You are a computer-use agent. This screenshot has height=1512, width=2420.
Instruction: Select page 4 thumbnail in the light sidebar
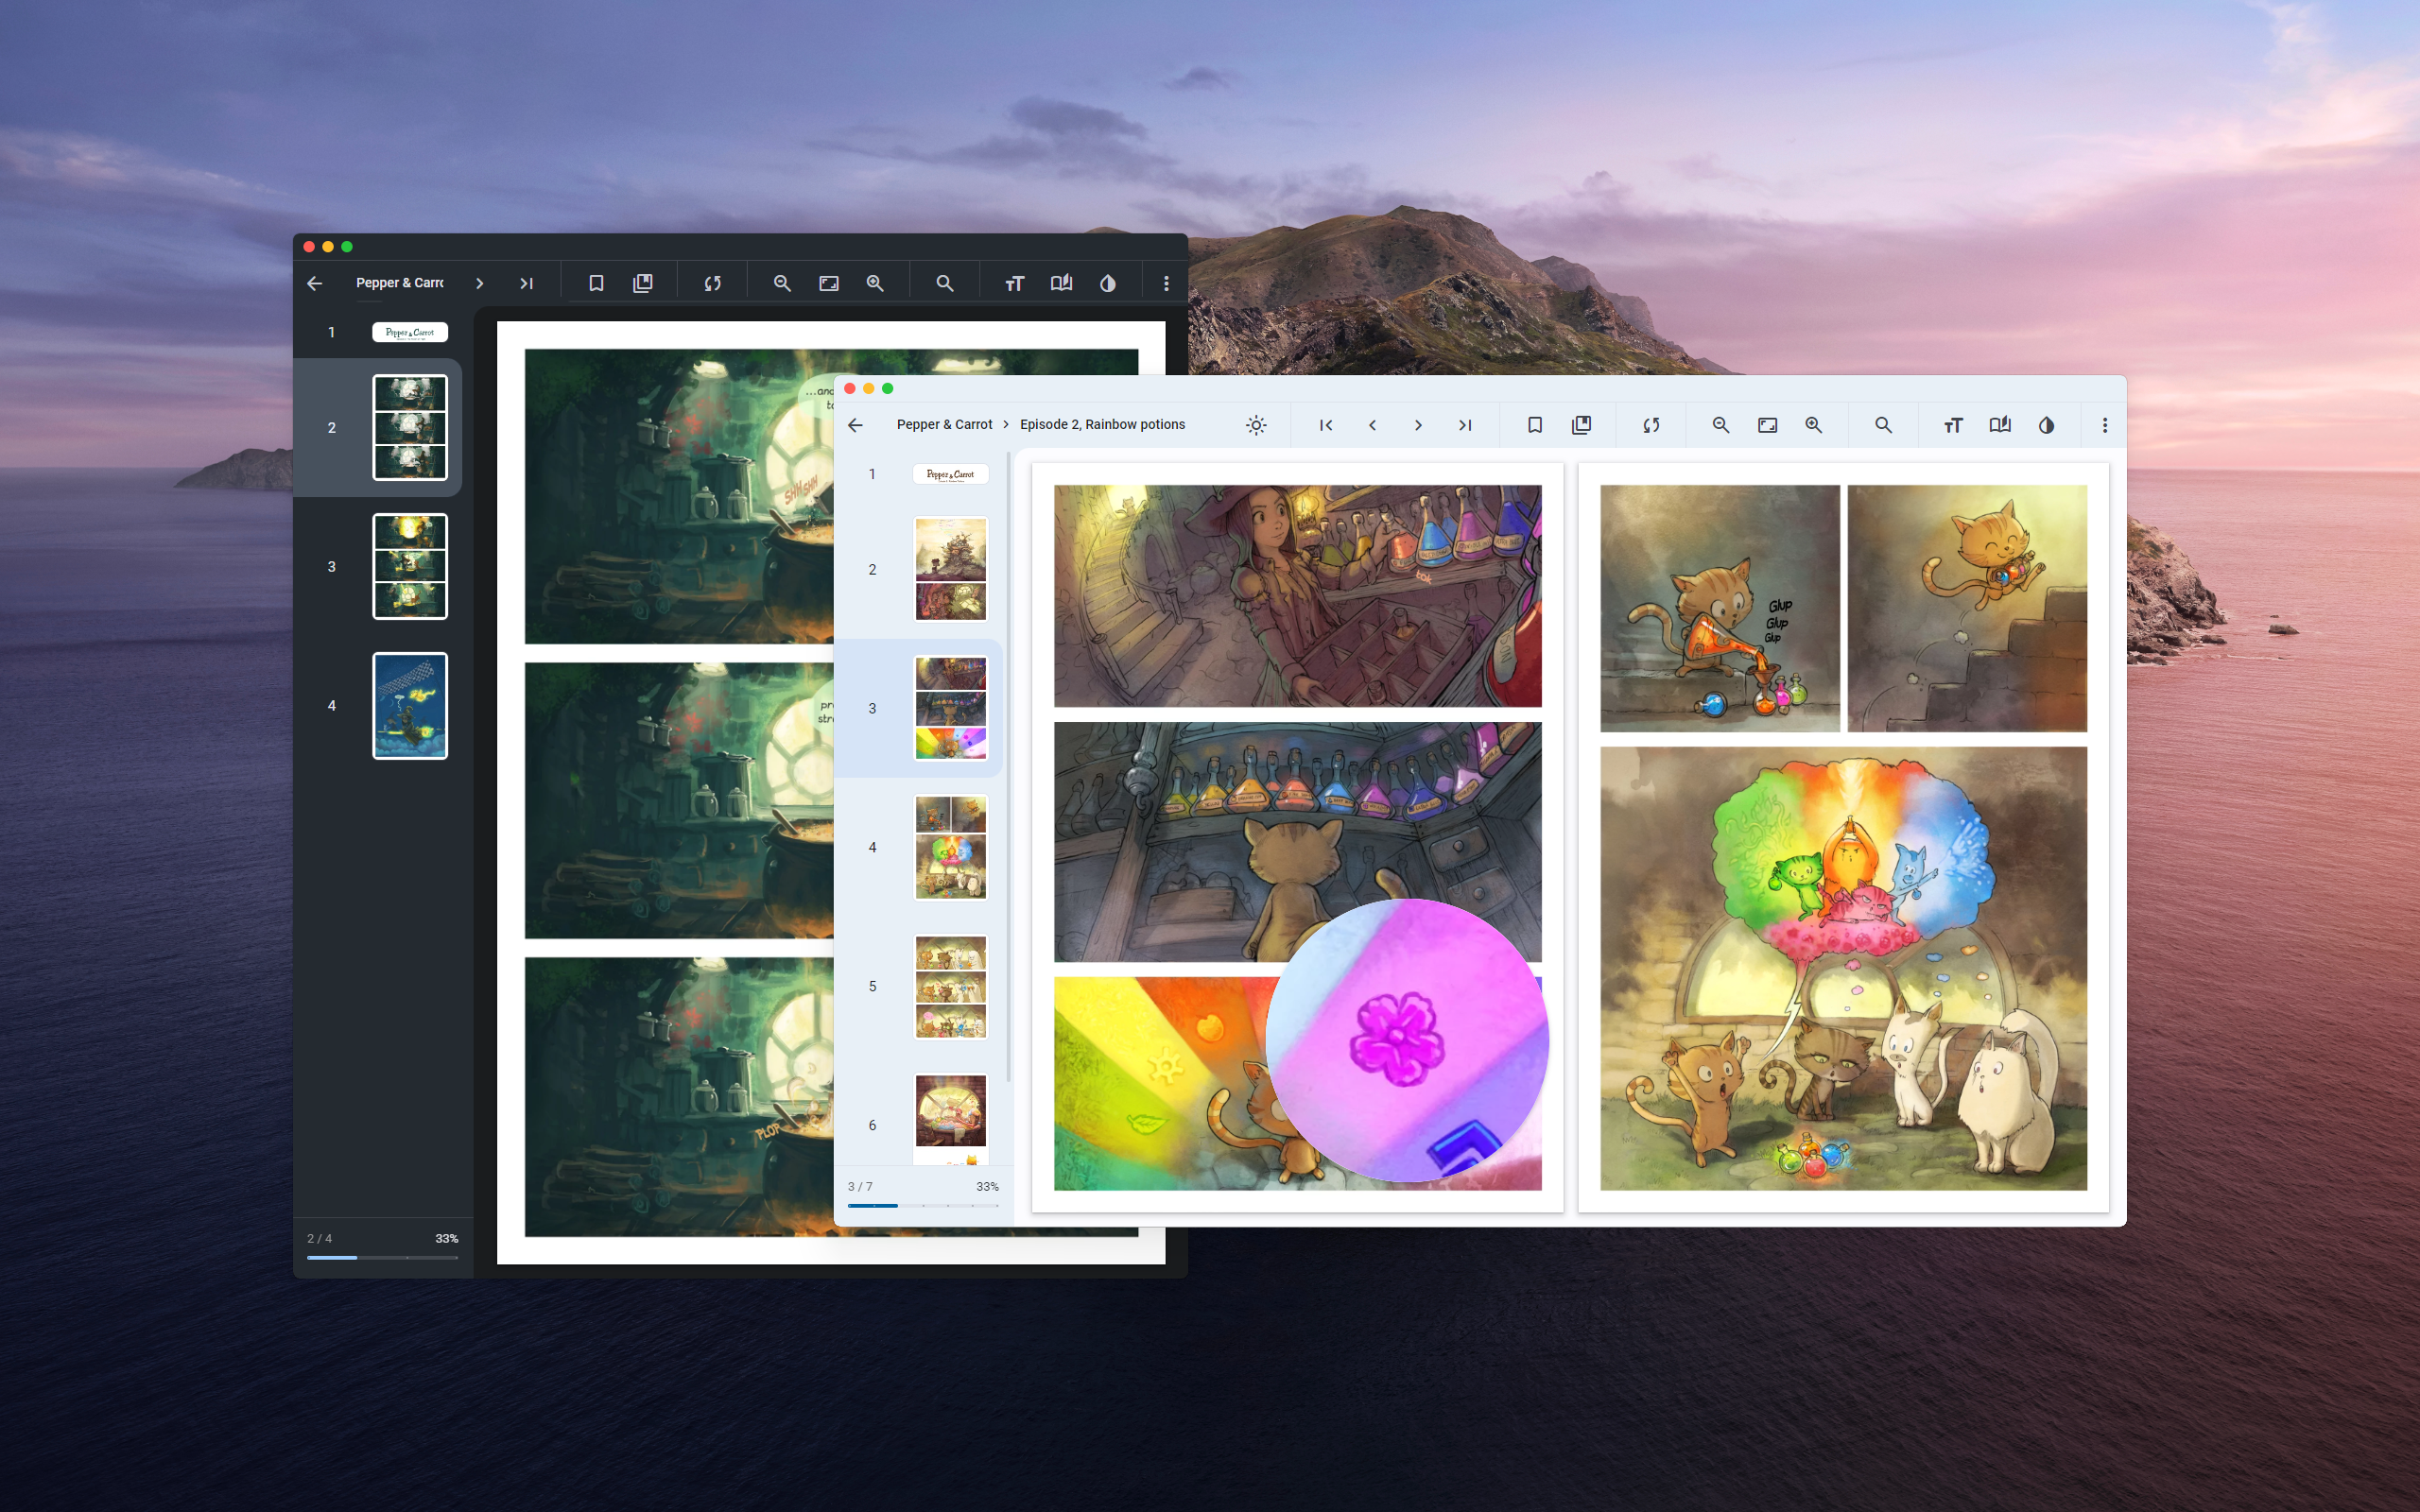pyautogui.click(x=950, y=847)
